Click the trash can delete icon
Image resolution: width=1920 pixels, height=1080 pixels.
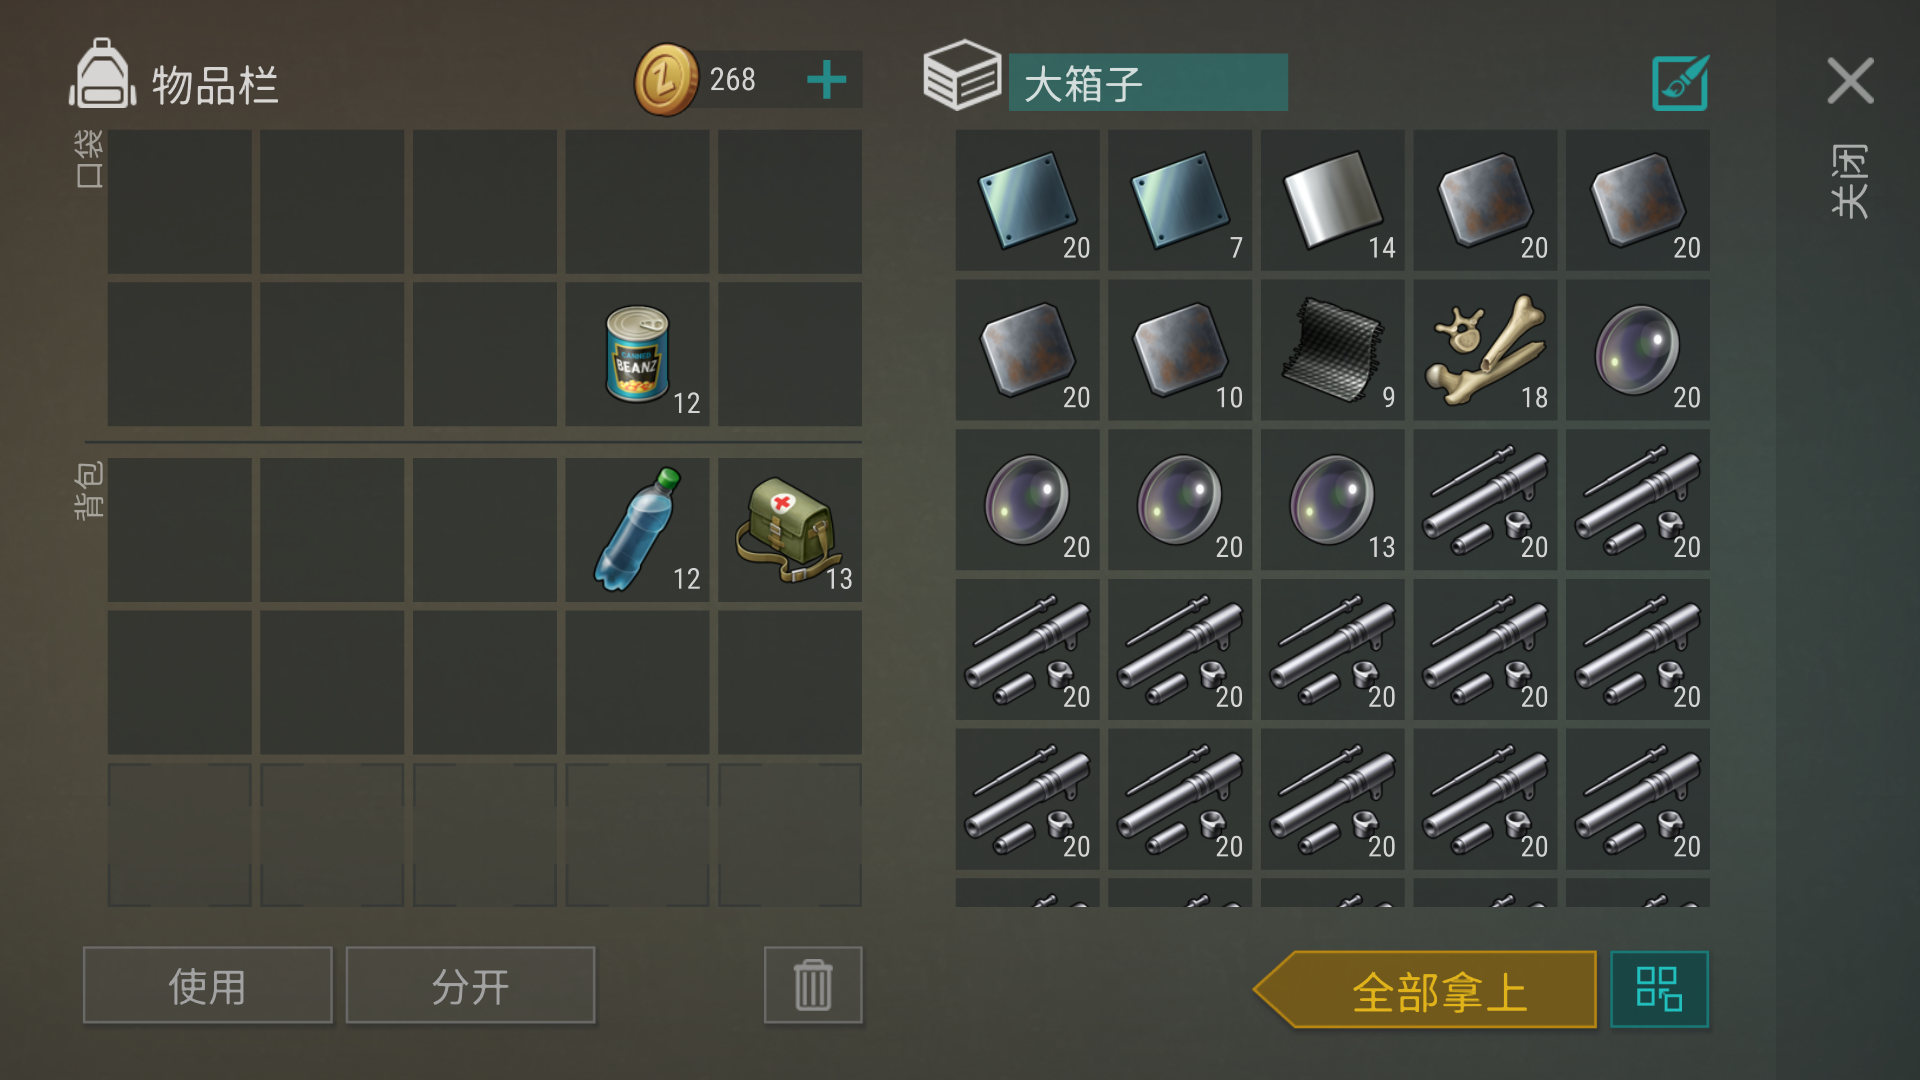pyautogui.click(x=813, y=985)
